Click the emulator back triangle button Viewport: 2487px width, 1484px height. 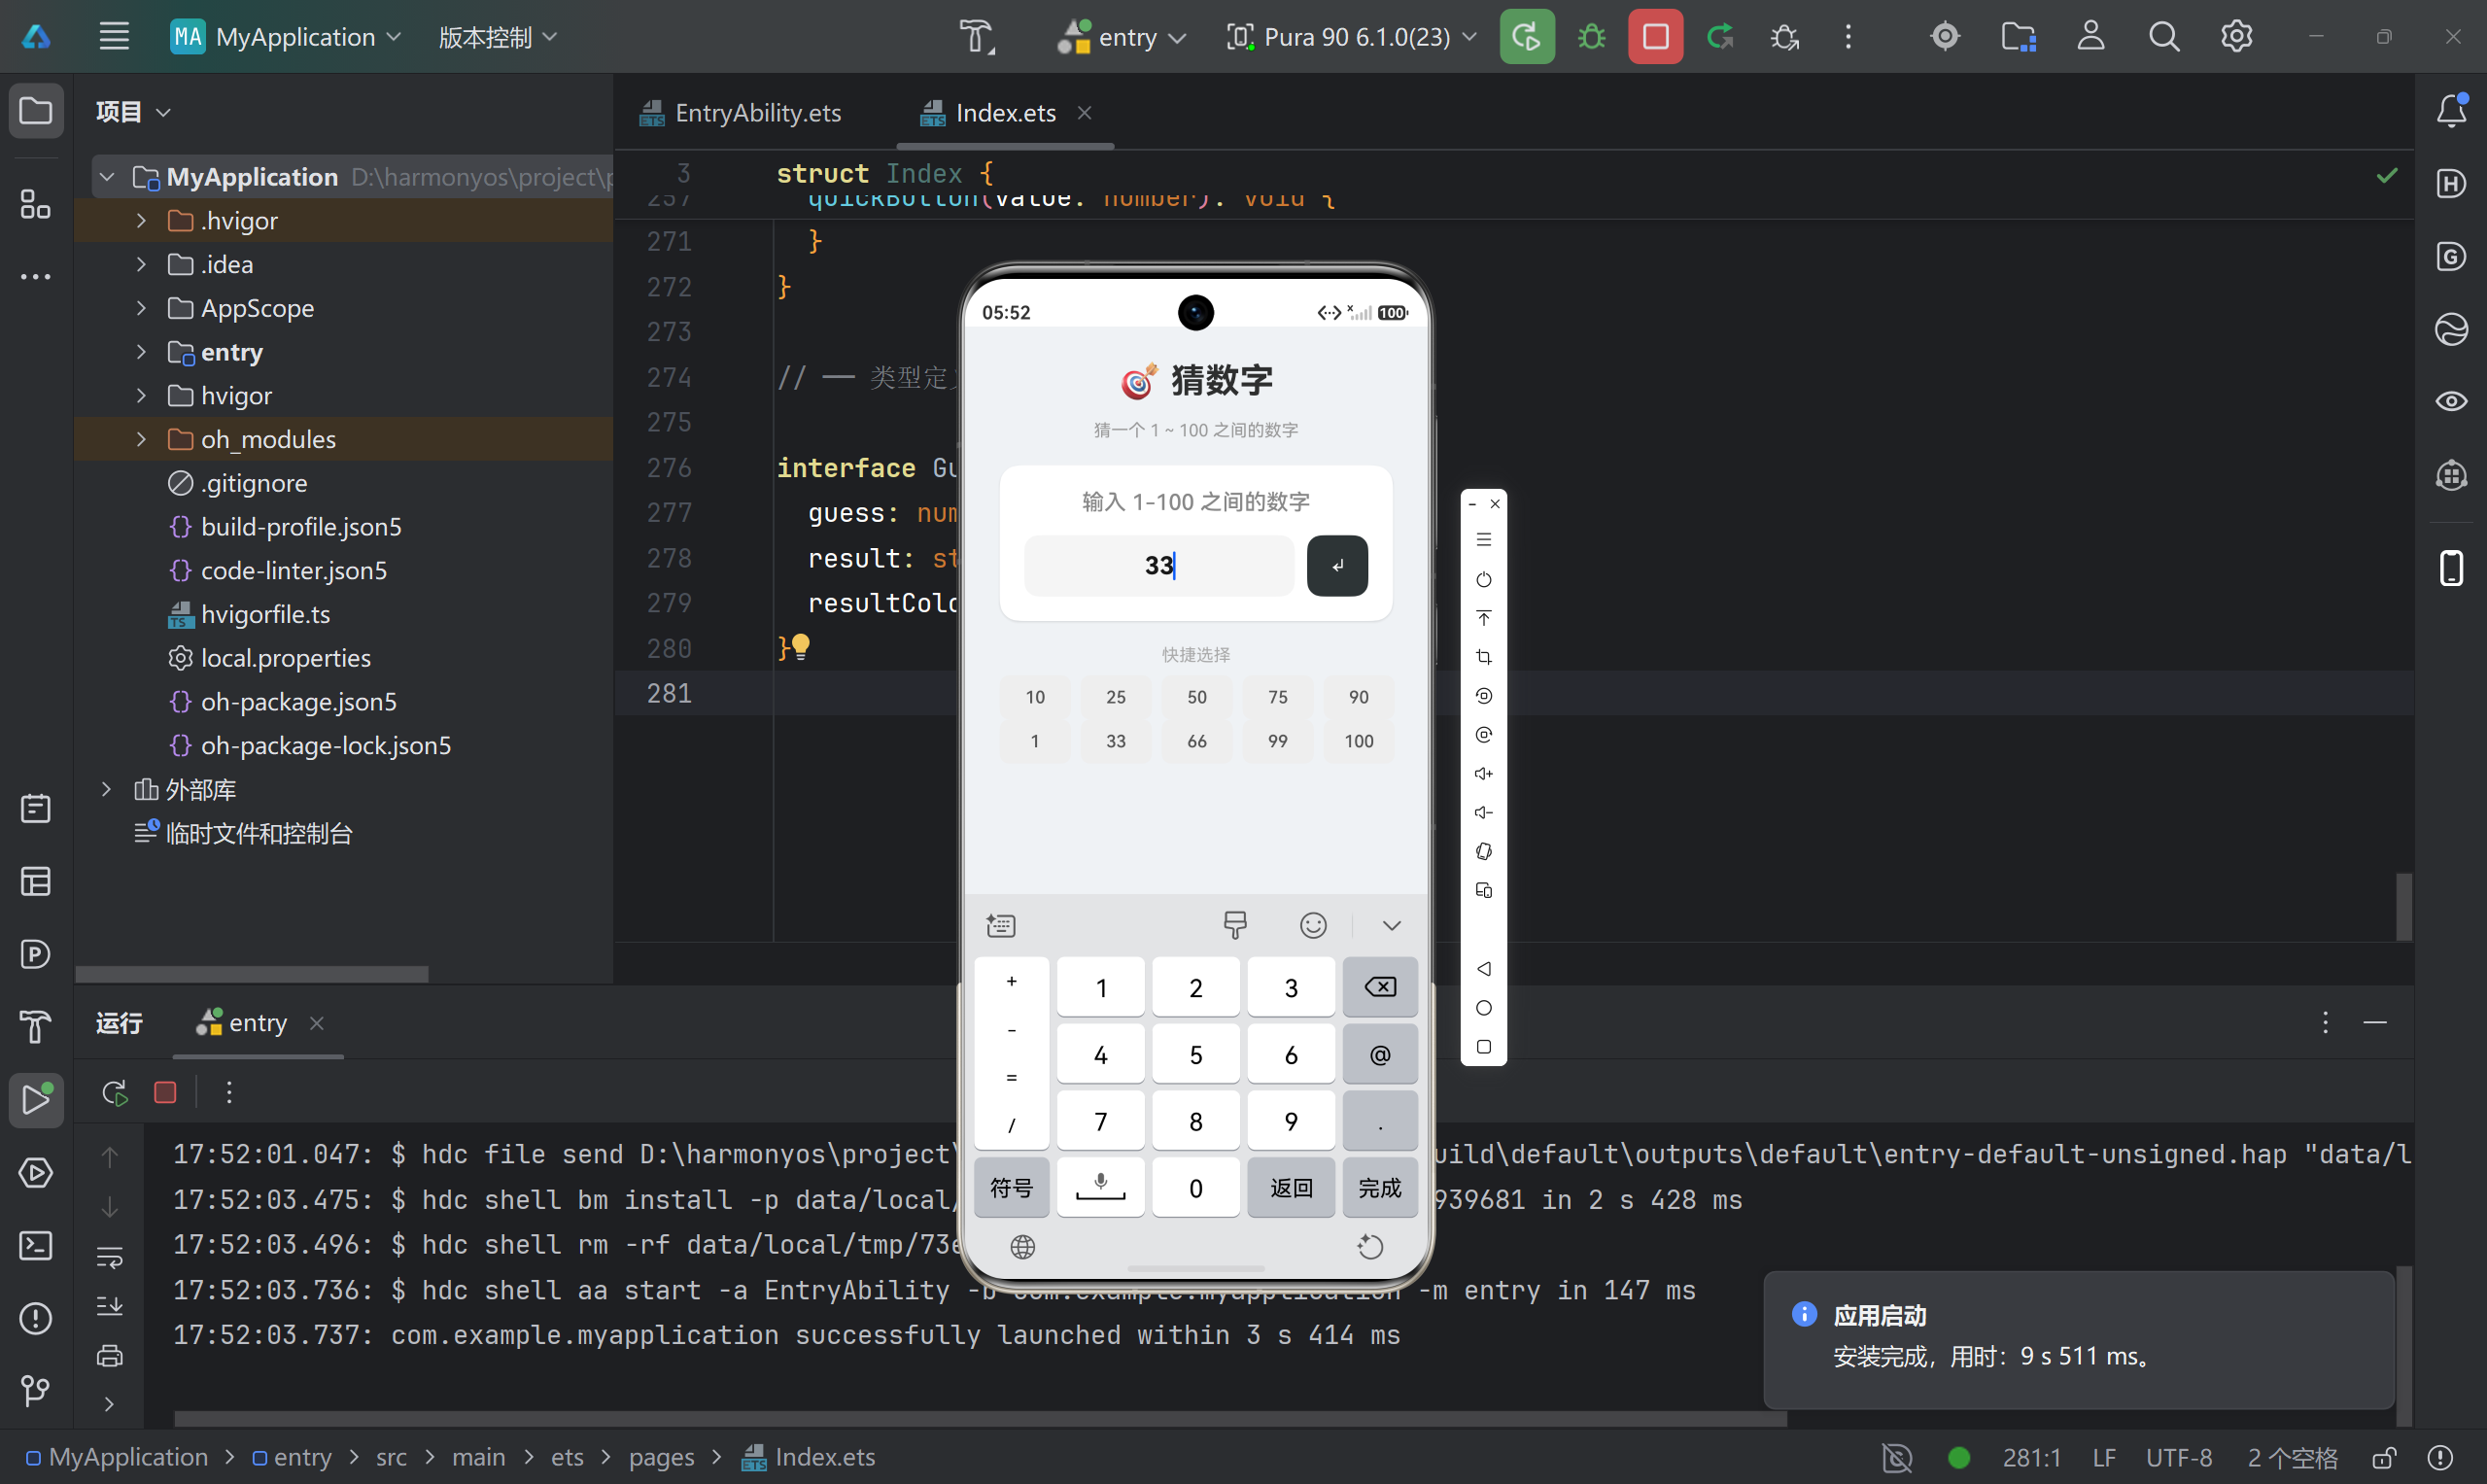coord(1484,969)
